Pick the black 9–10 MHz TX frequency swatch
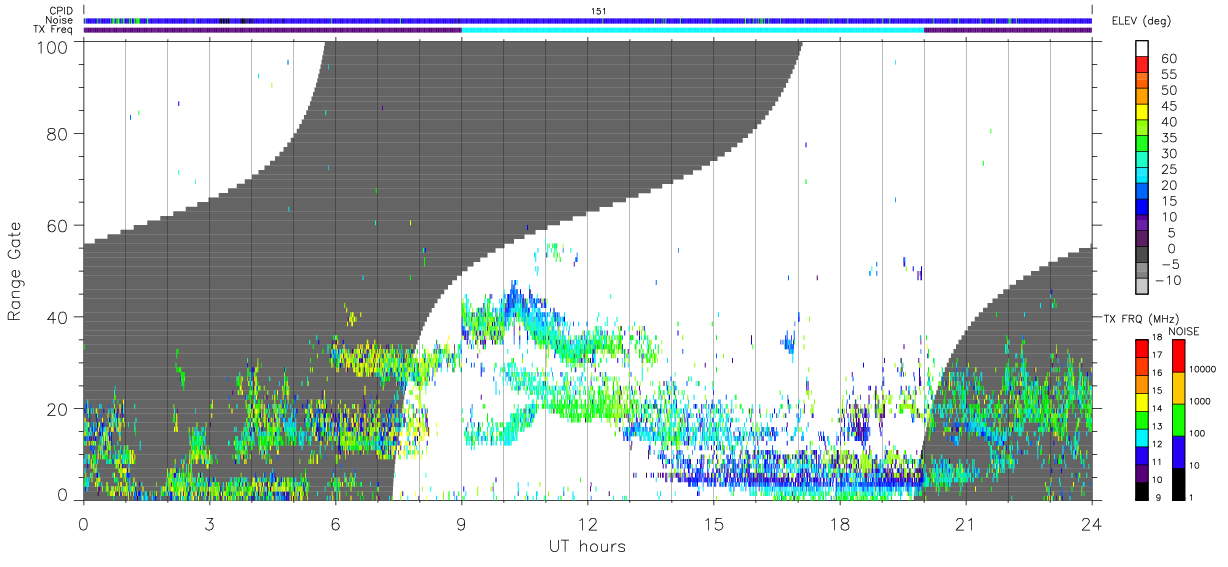 pos(1142,491)
